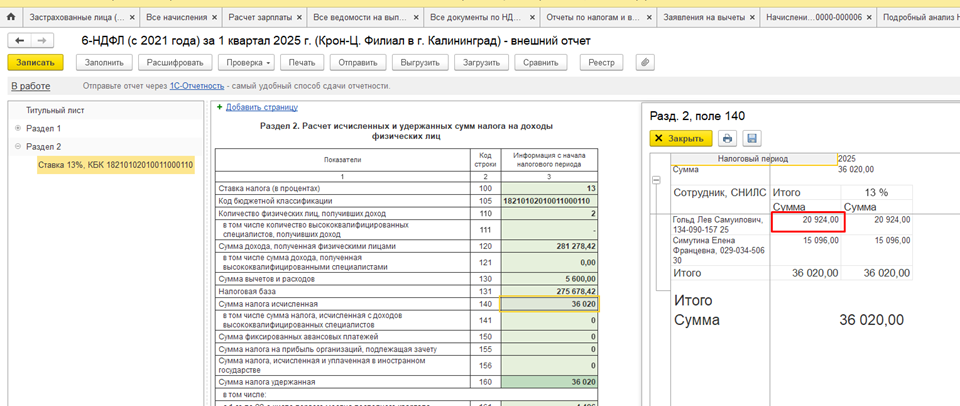The width and height of the screenshot is (960, 406).
Task: Switch to the 'Все начисления' tab
Action: pyautogui.click(x=176, y=18)
